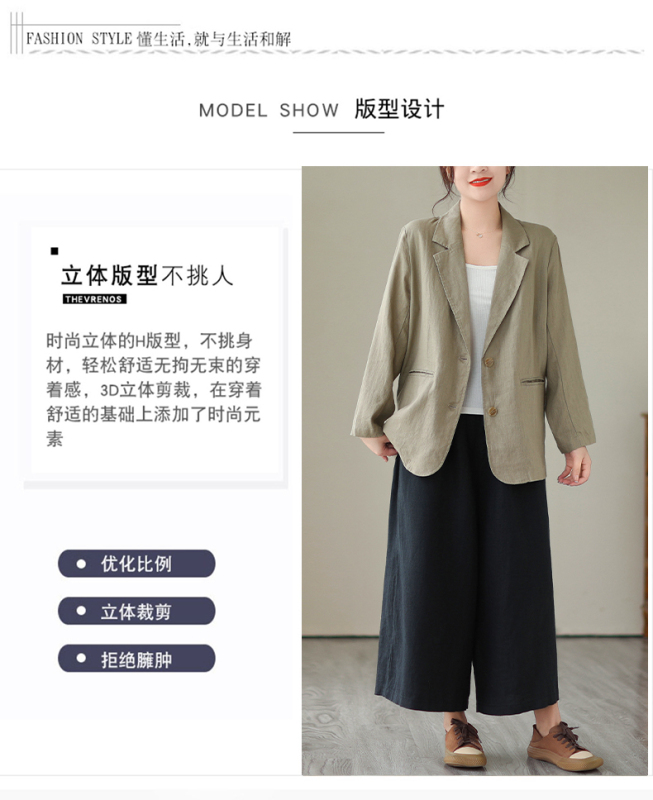Click the small black square above 立体版型
653x800 pixels.
(55, 251)
